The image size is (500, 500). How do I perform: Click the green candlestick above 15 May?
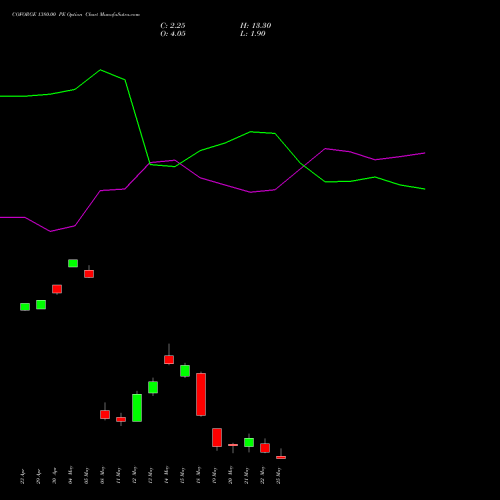185,371
